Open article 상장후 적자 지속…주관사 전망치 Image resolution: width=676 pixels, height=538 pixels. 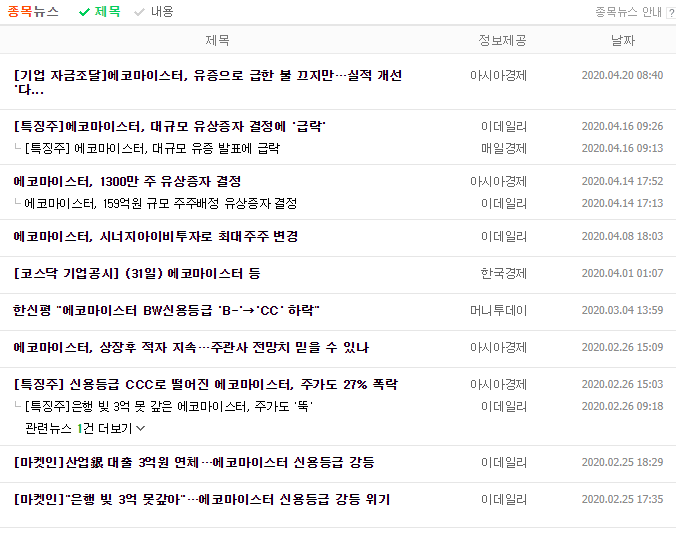[x=191, y=347]
